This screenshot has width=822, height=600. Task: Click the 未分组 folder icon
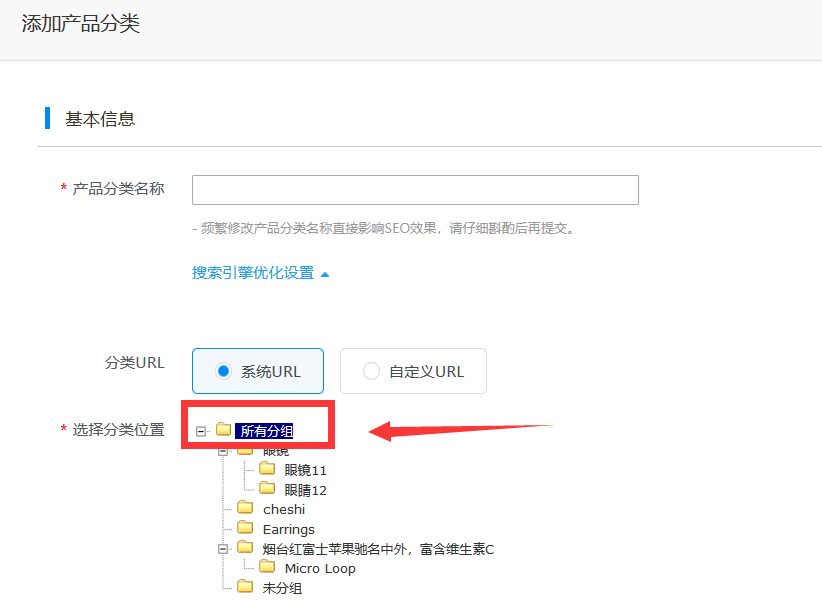click(245, 587)
